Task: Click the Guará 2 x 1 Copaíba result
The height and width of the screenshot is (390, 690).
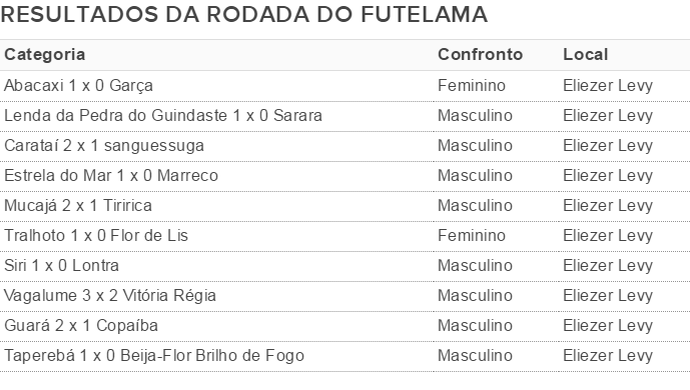Action: 81,326
